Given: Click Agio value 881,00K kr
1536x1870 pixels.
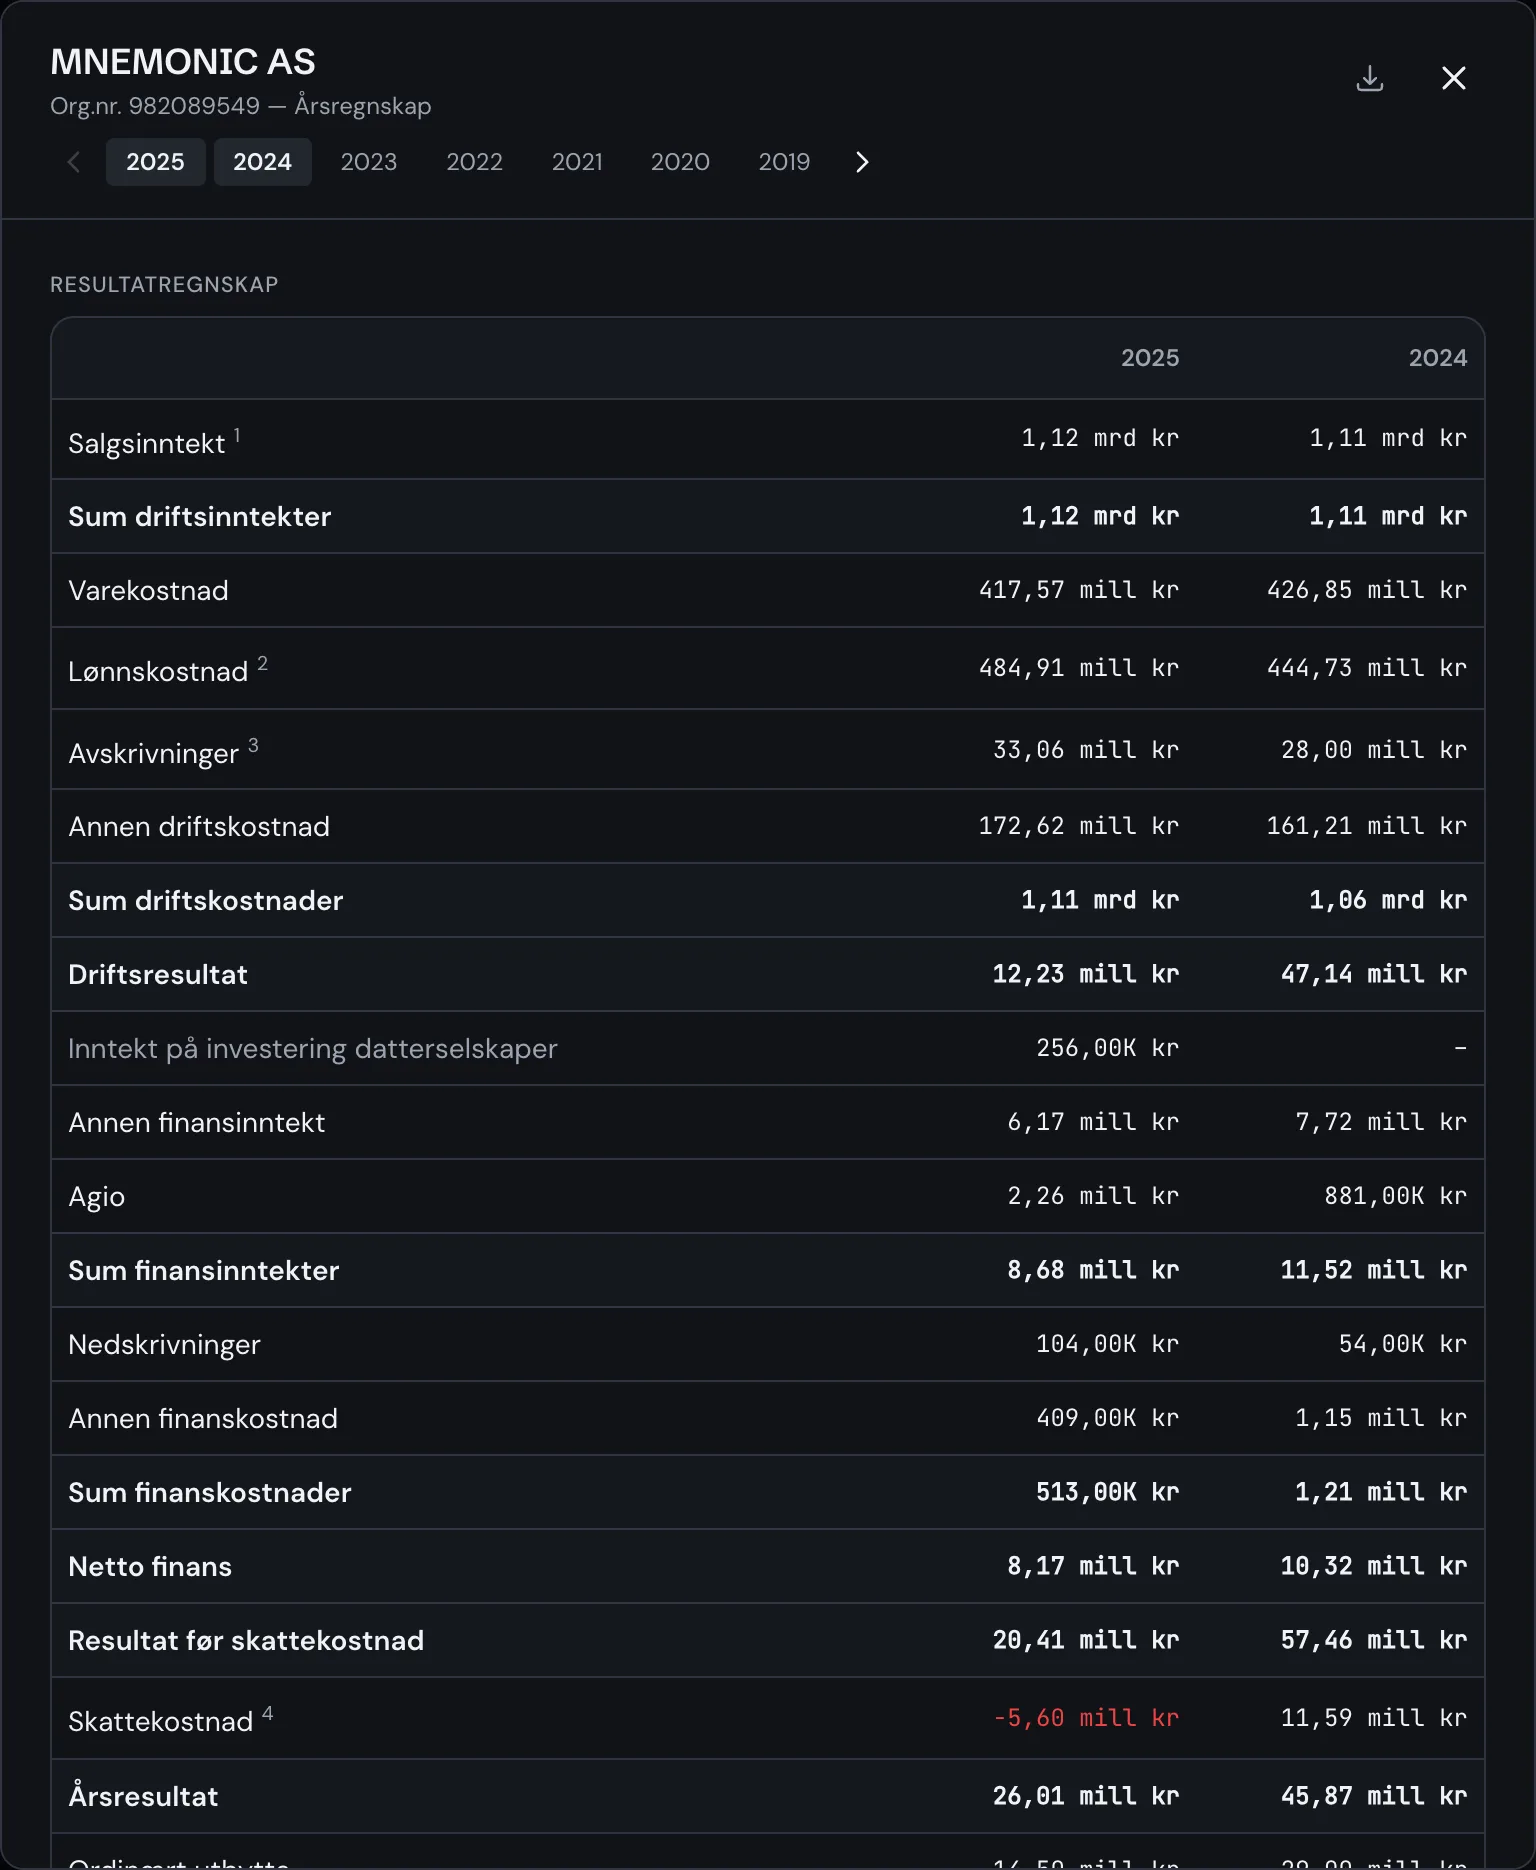Looking at the screenshot, I should click(1396, 1196).
